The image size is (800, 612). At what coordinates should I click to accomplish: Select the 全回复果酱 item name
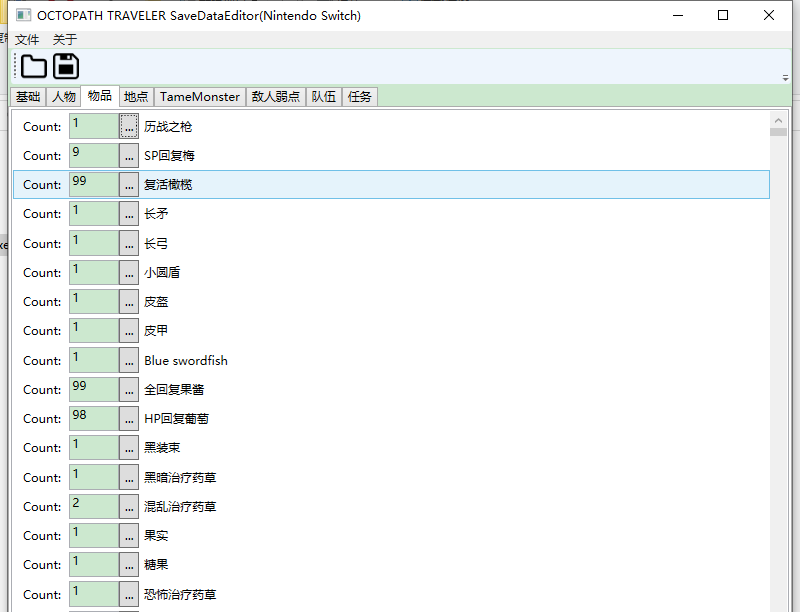coord(174,390)
